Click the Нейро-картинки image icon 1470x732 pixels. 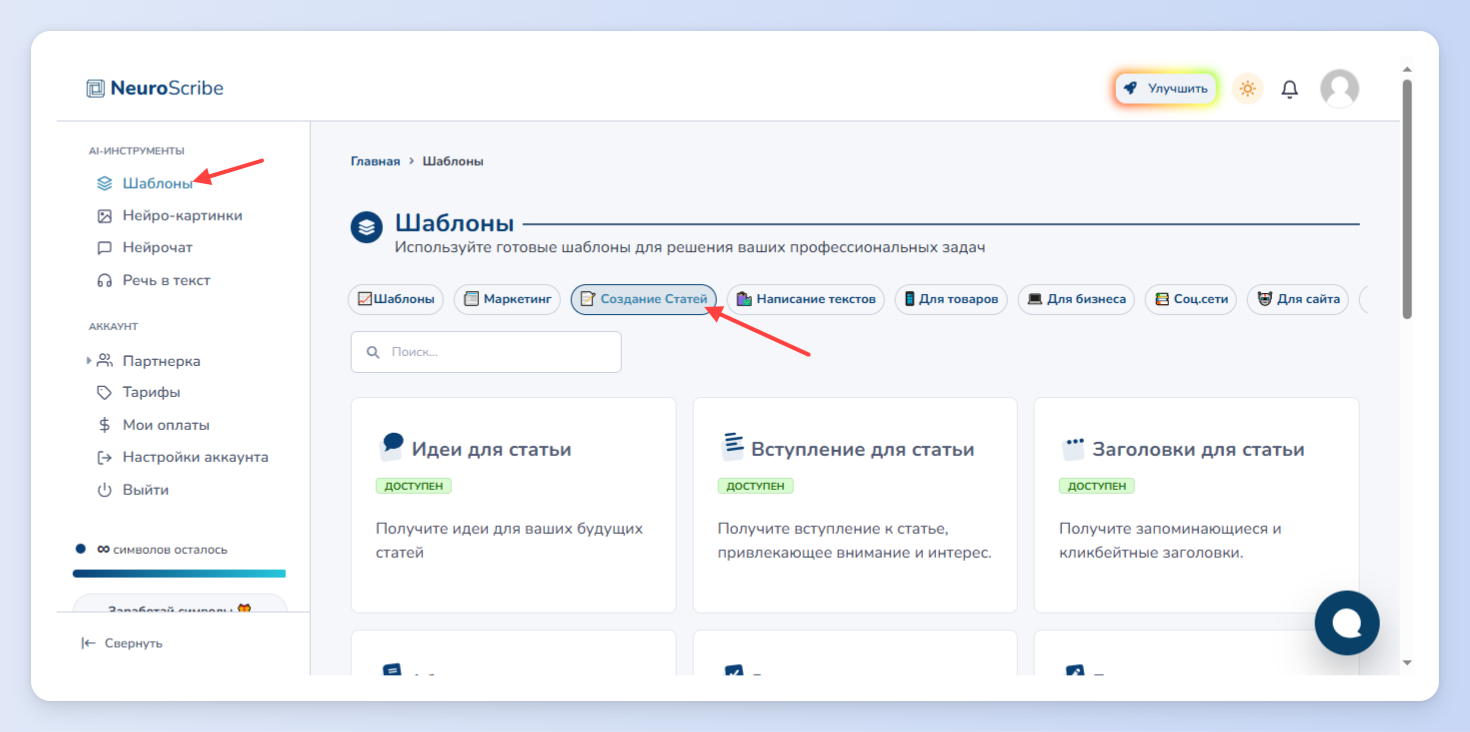(104, 216)
